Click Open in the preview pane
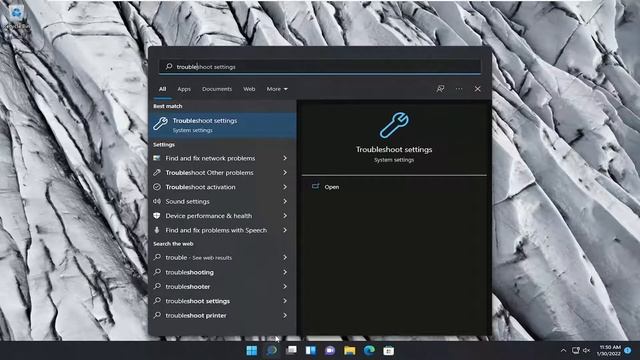The image size is (640, 360). tap(331, 187)
